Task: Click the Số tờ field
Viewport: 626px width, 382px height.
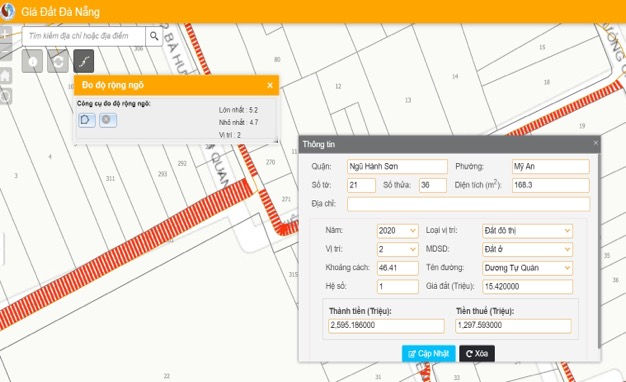Action: pos(361,185)
